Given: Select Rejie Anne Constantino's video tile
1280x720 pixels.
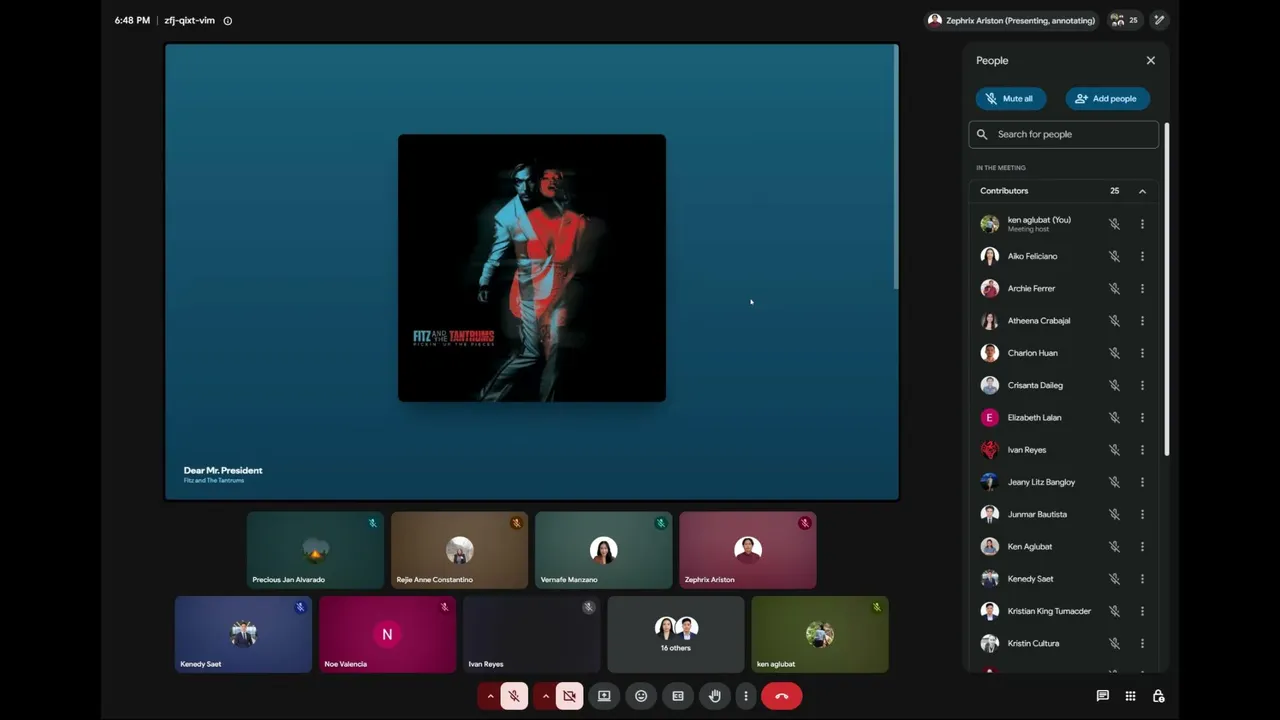Looking at the screenshot, I should point(459,550).
